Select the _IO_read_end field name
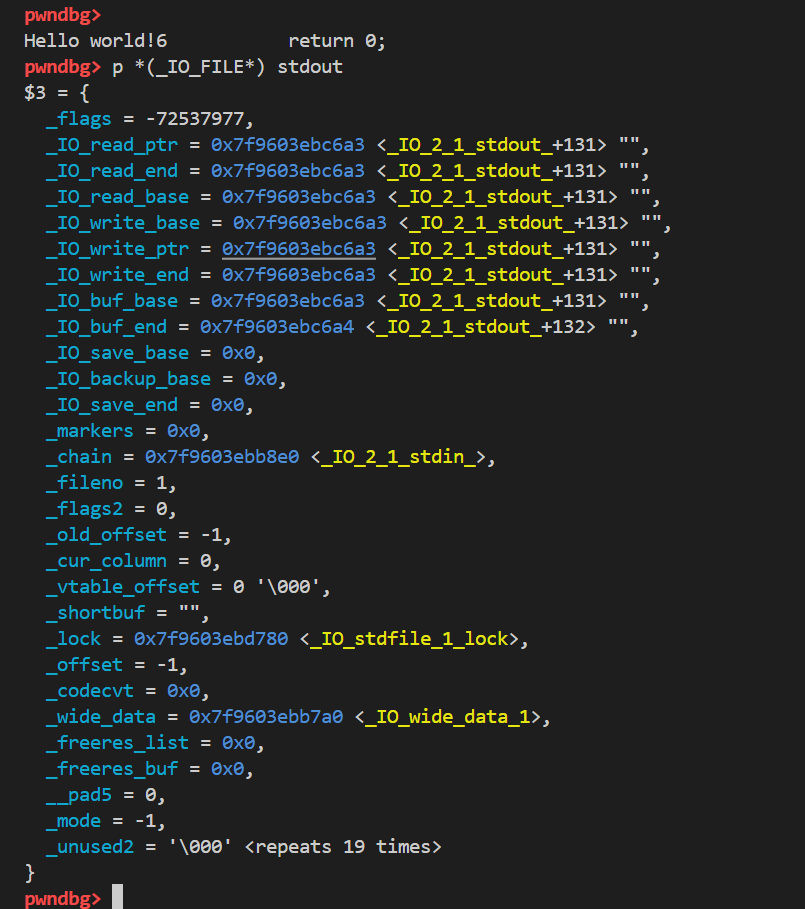This screenshot has width=805, height=909. [112, 171]
